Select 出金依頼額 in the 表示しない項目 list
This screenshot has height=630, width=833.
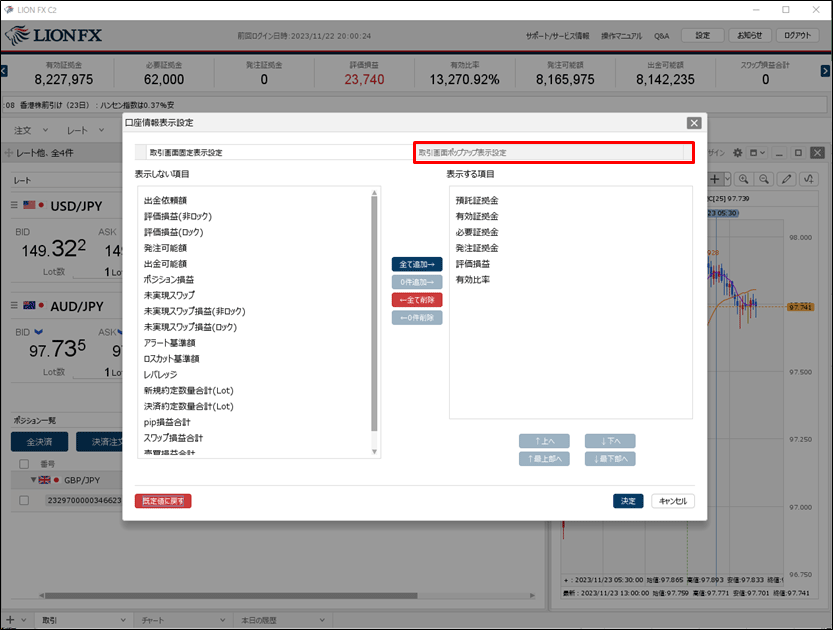coord(165,200)
